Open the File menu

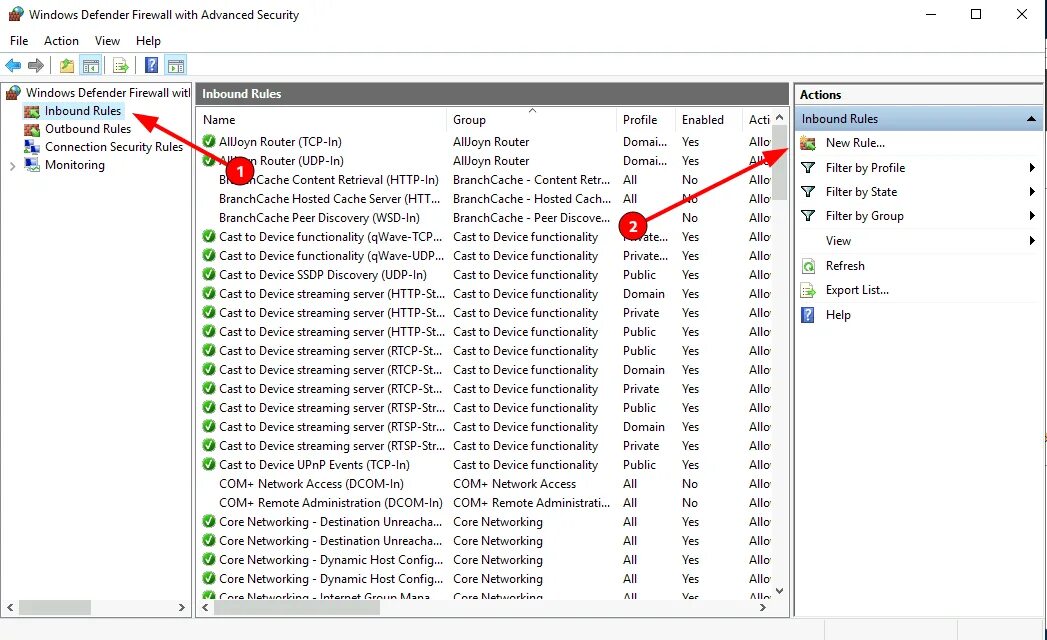tap(19, 41)
